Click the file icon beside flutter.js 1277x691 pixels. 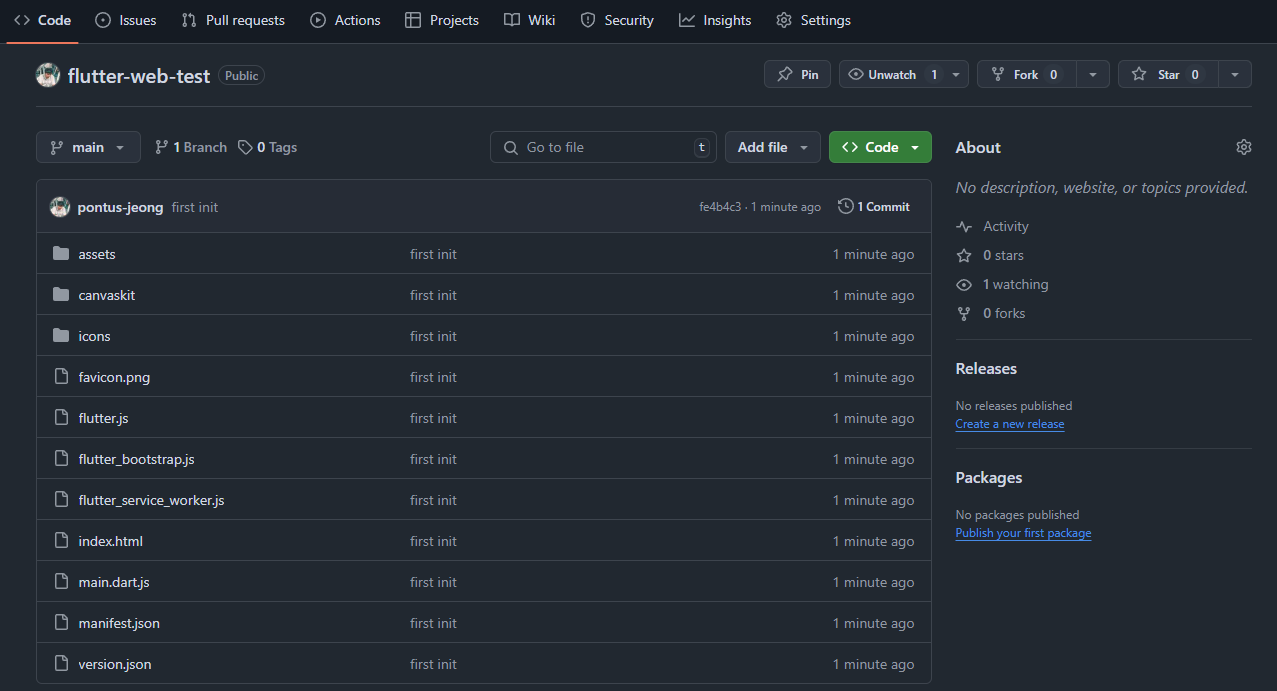(61, 418)
